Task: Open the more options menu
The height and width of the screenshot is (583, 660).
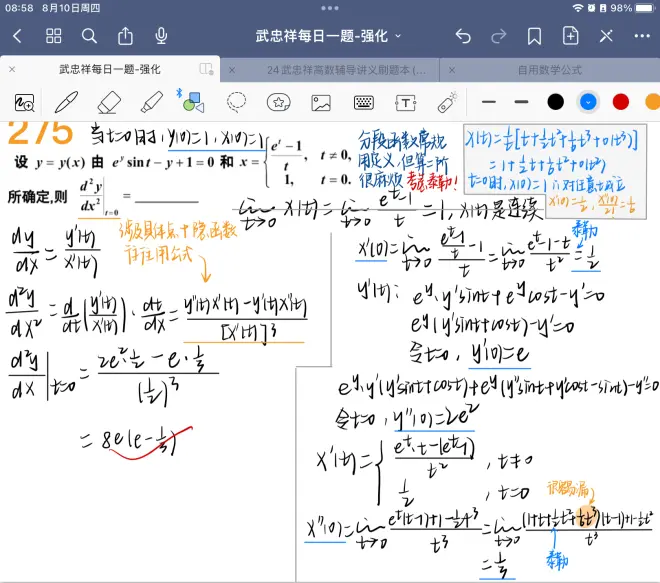Action: coord(641,36)
